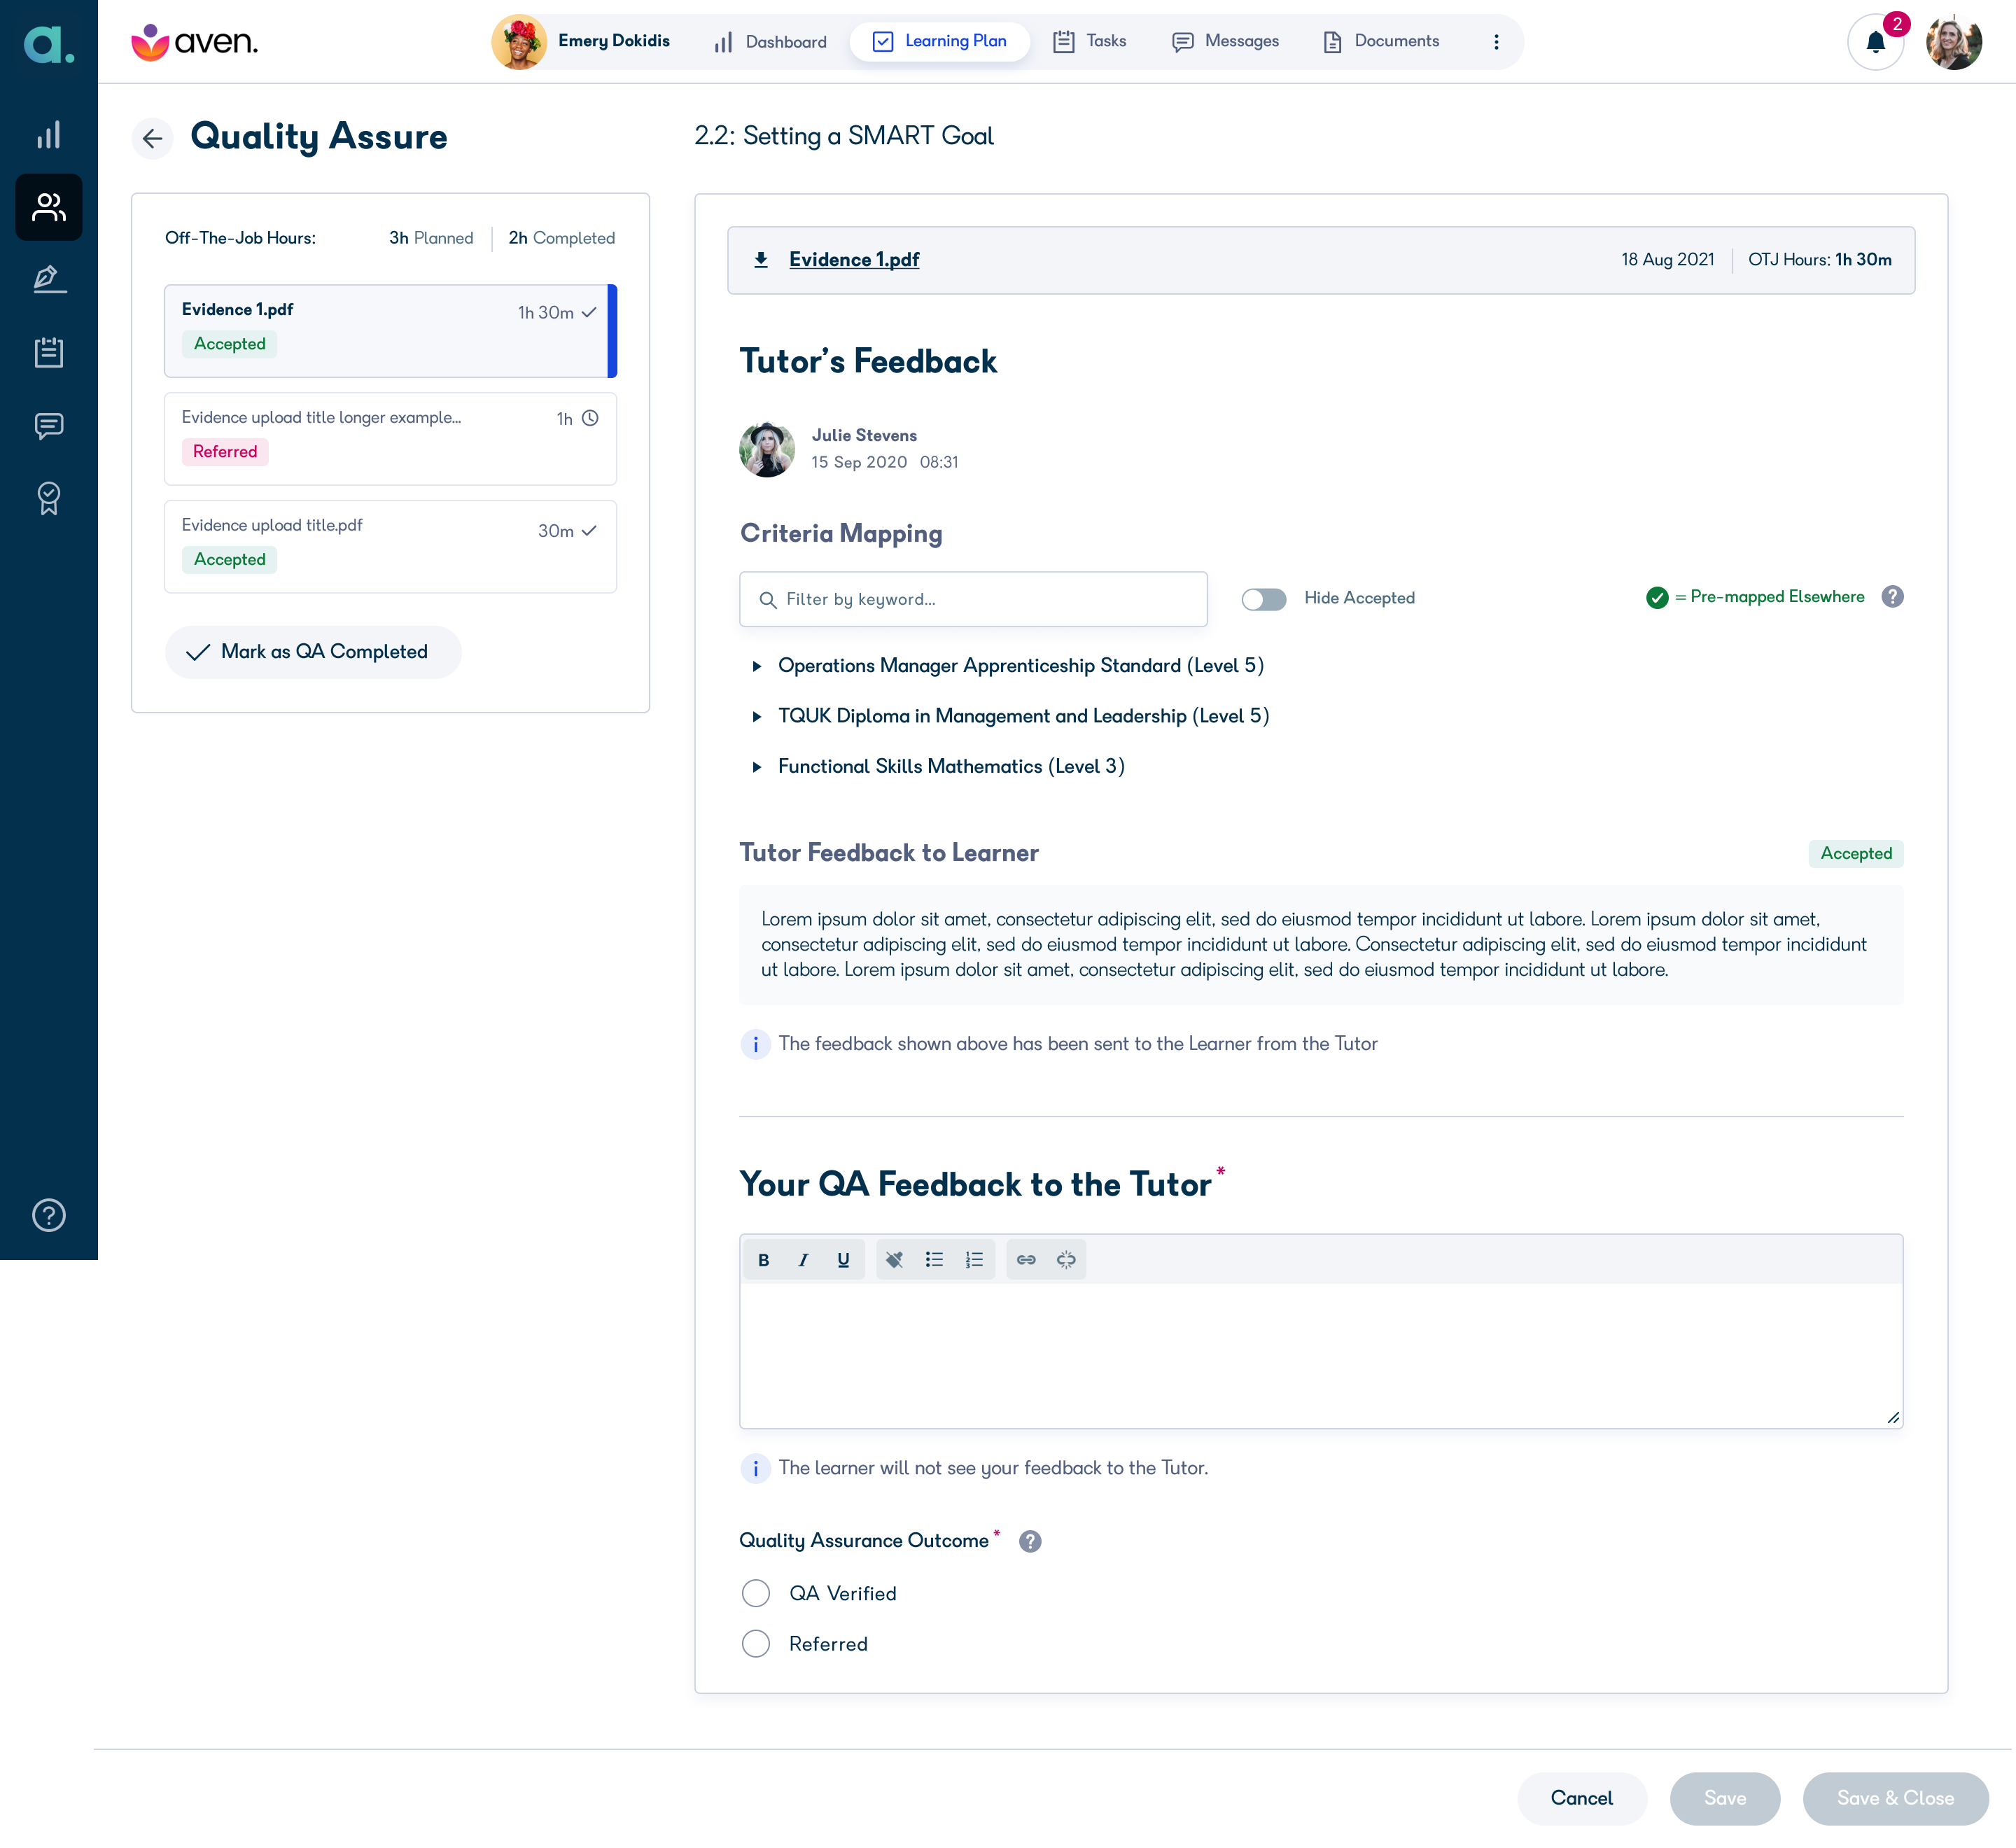Apply underline formatting in the QA feedback editor
2016x1848 pixels.
843,1260
